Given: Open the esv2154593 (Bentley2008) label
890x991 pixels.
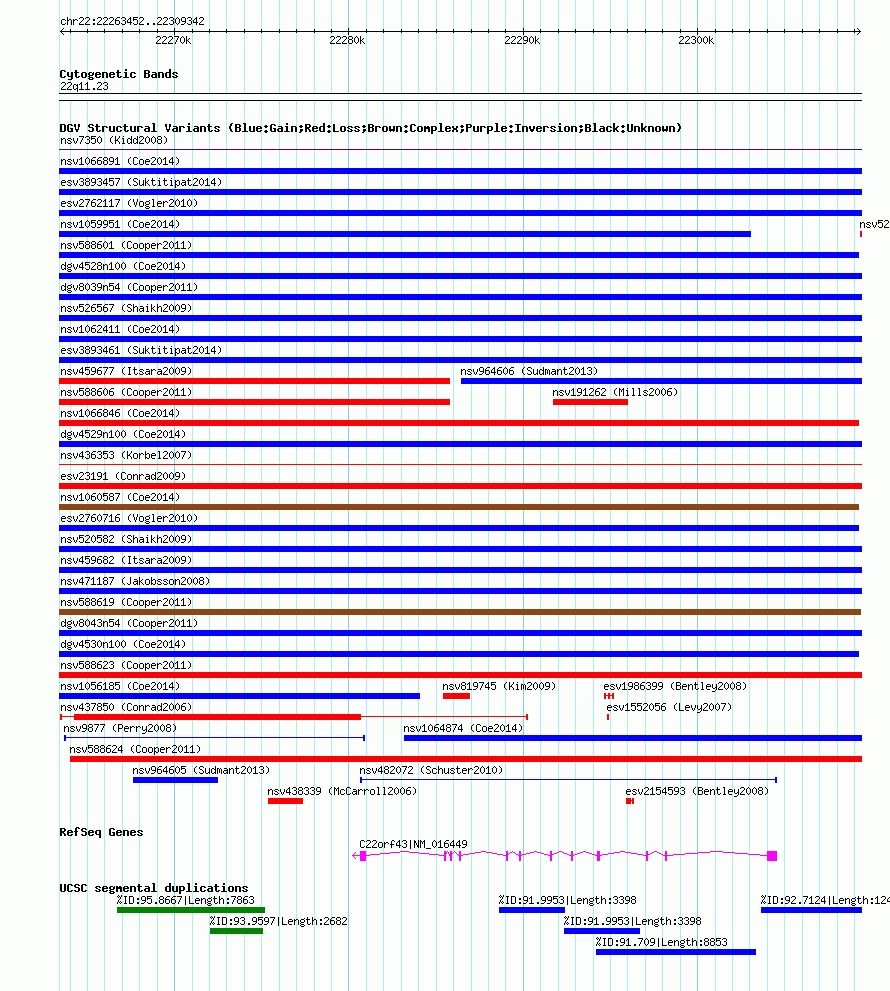Looking at the screenshot, I should pyautogui.click(x=697, y=791).
